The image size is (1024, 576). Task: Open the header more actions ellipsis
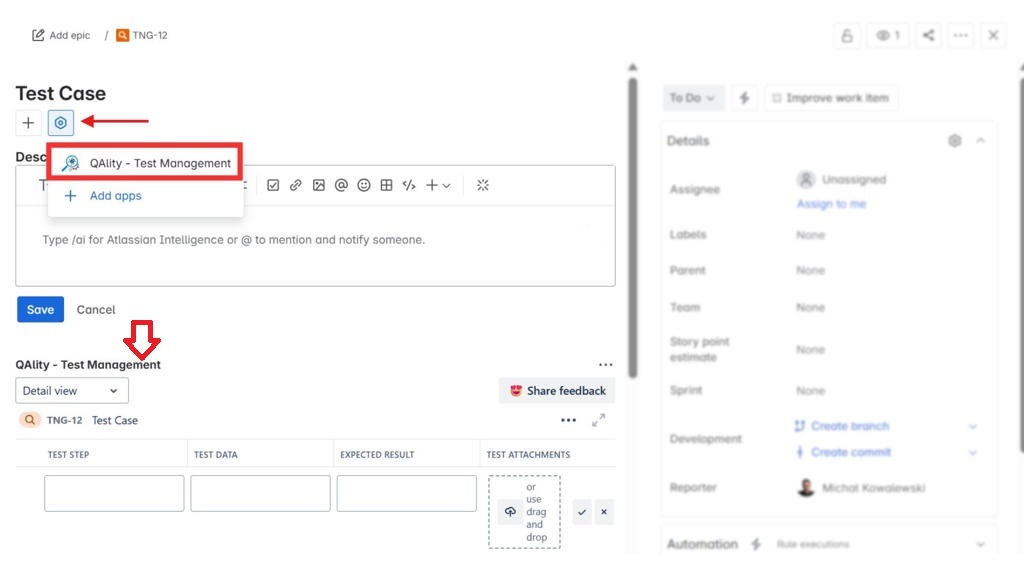pos(961,35)
